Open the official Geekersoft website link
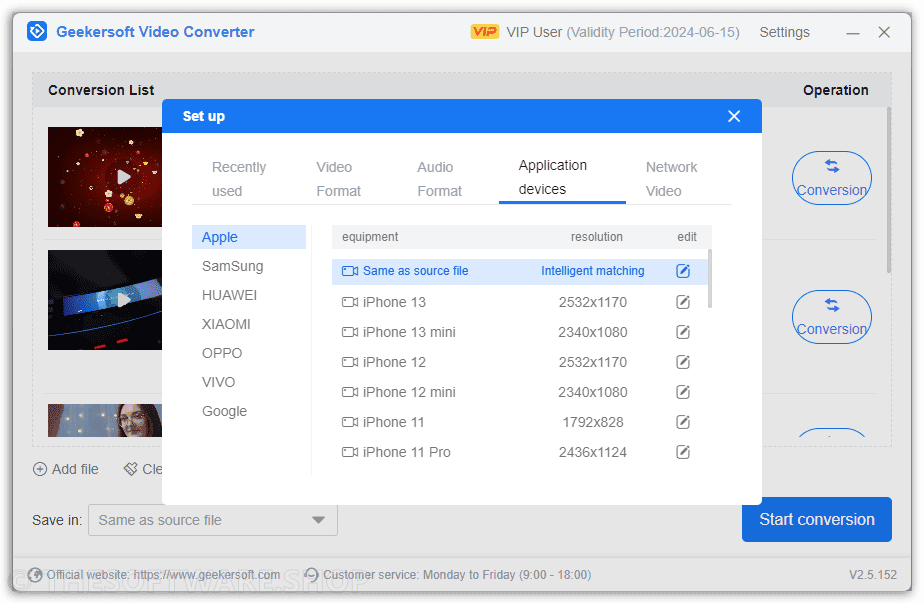The width and height of the screenshot is (924, 603). click(207, 575)
